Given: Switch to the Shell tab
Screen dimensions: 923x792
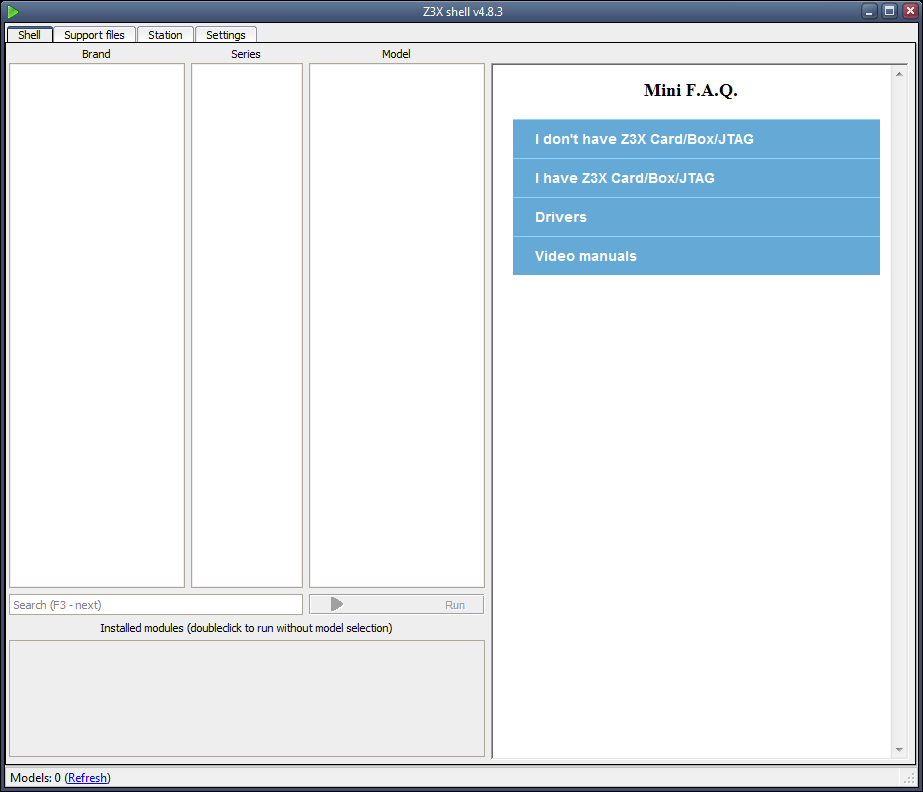Looking at the screenshot, I should (29, 35).
